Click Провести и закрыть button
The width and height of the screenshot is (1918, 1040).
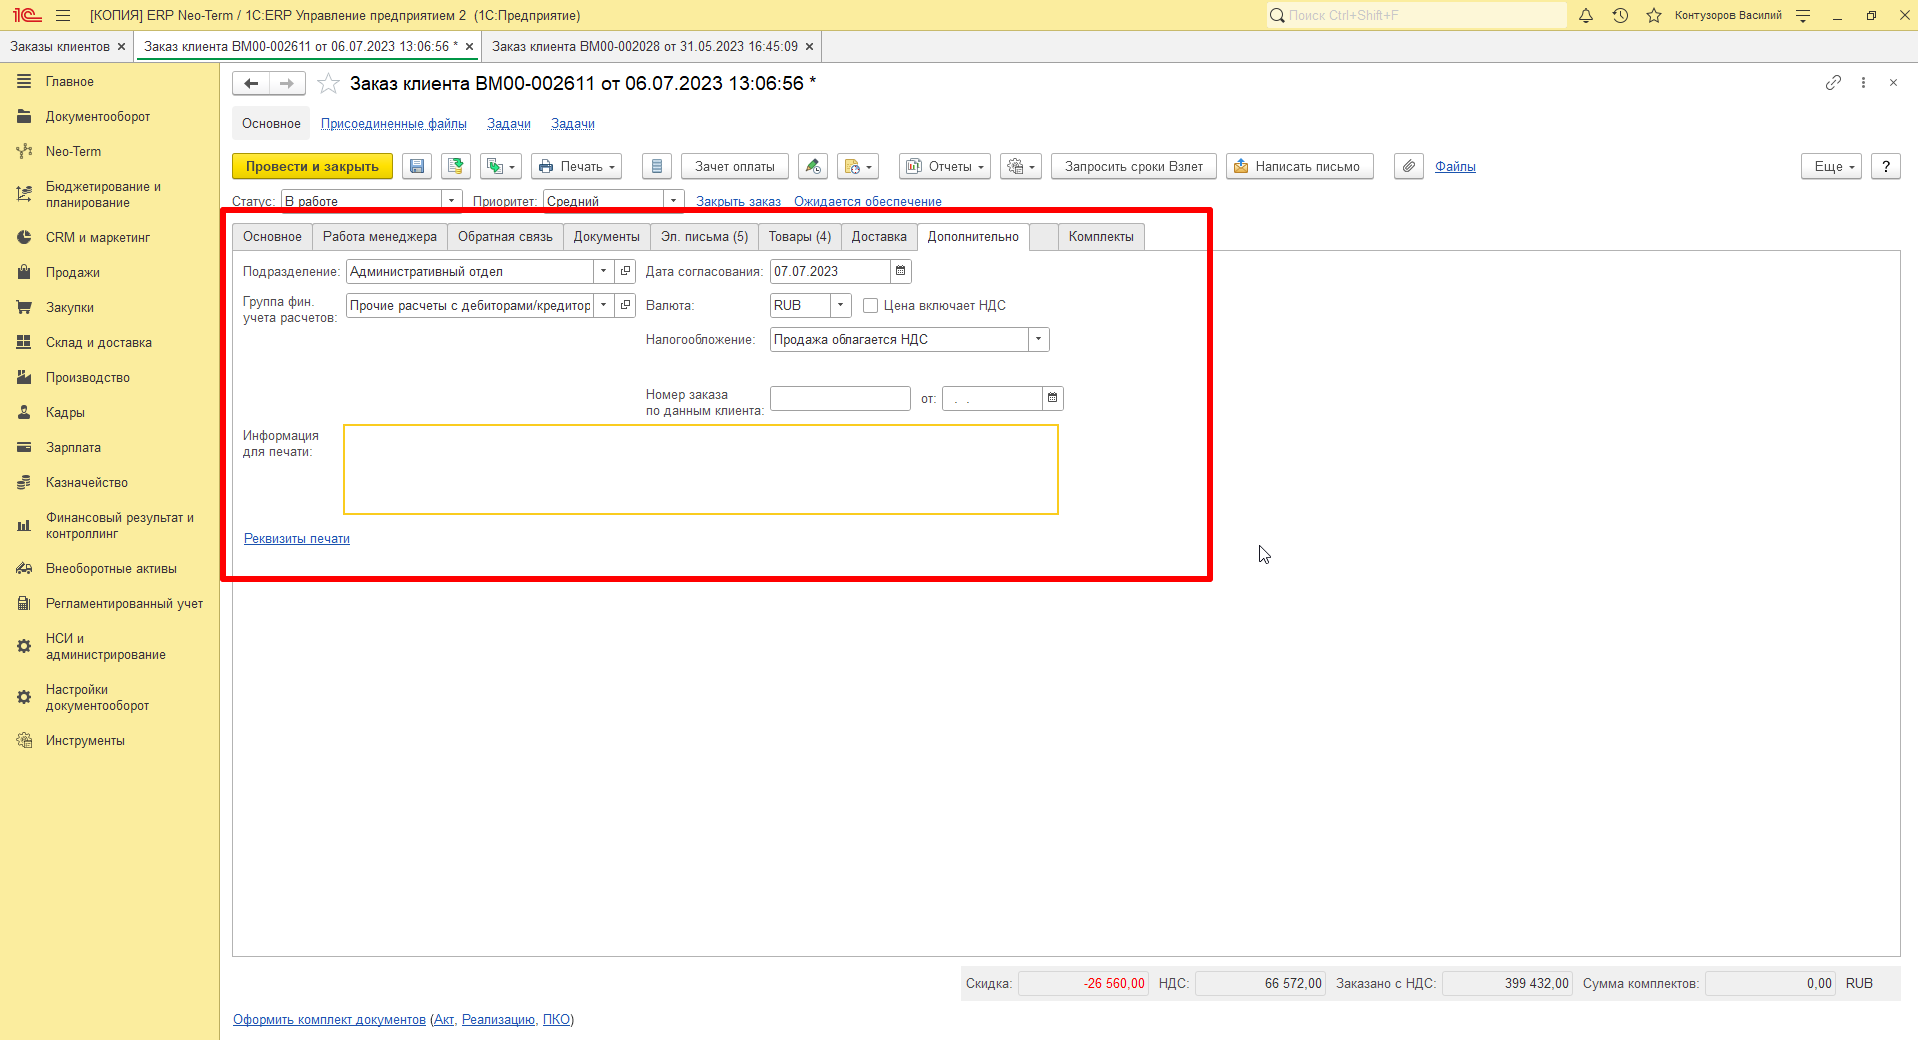tap(312, 167)
